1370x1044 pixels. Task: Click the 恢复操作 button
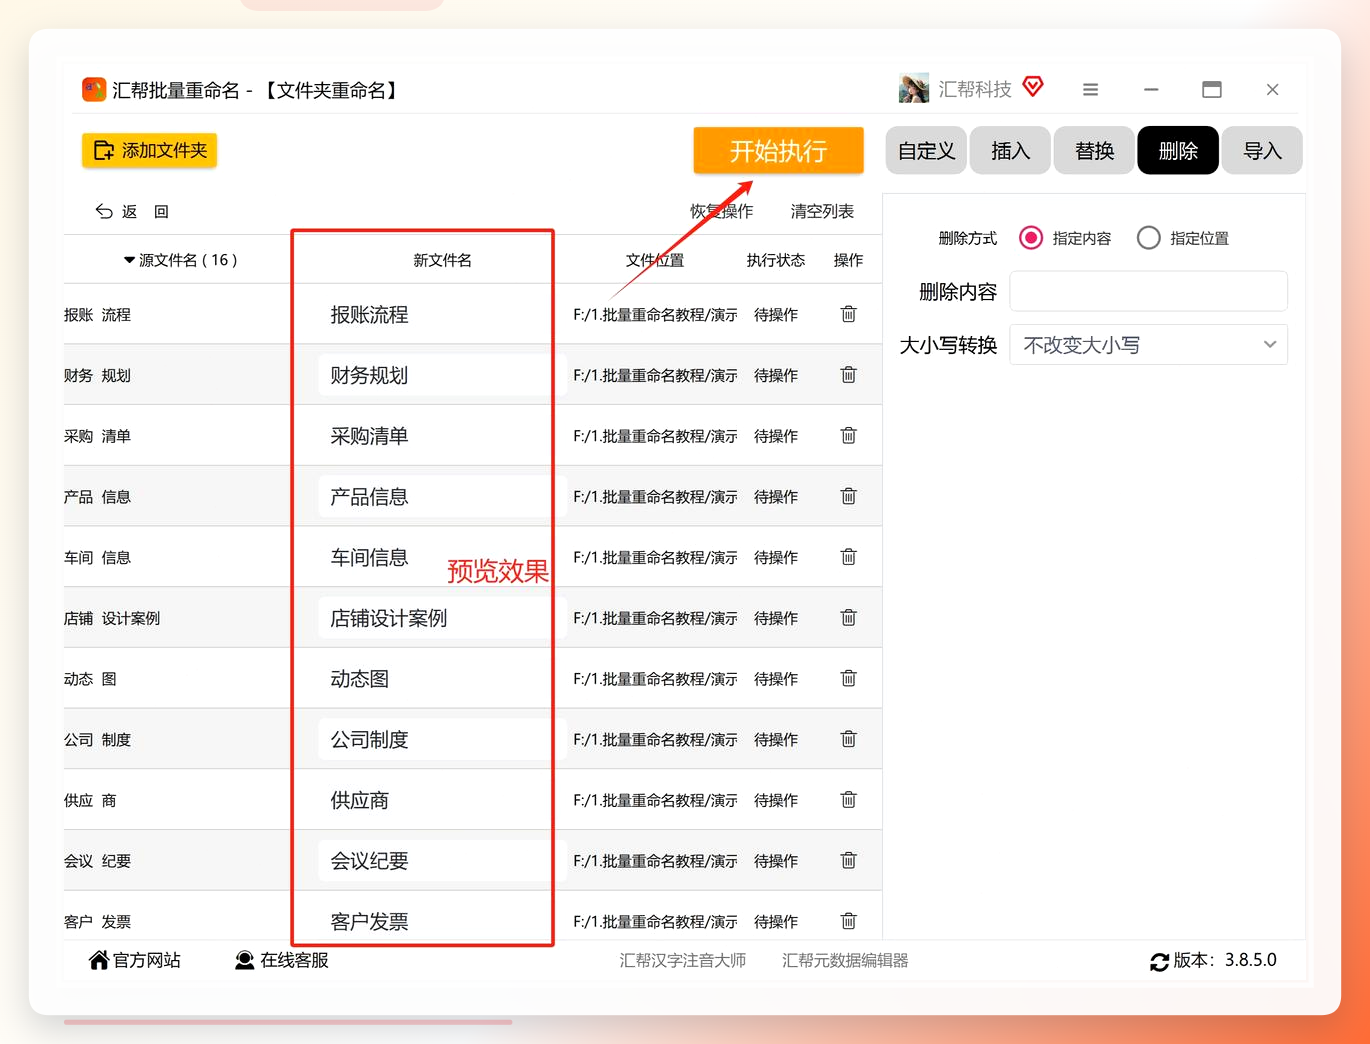pyautogui.click(x=722, y=212)
